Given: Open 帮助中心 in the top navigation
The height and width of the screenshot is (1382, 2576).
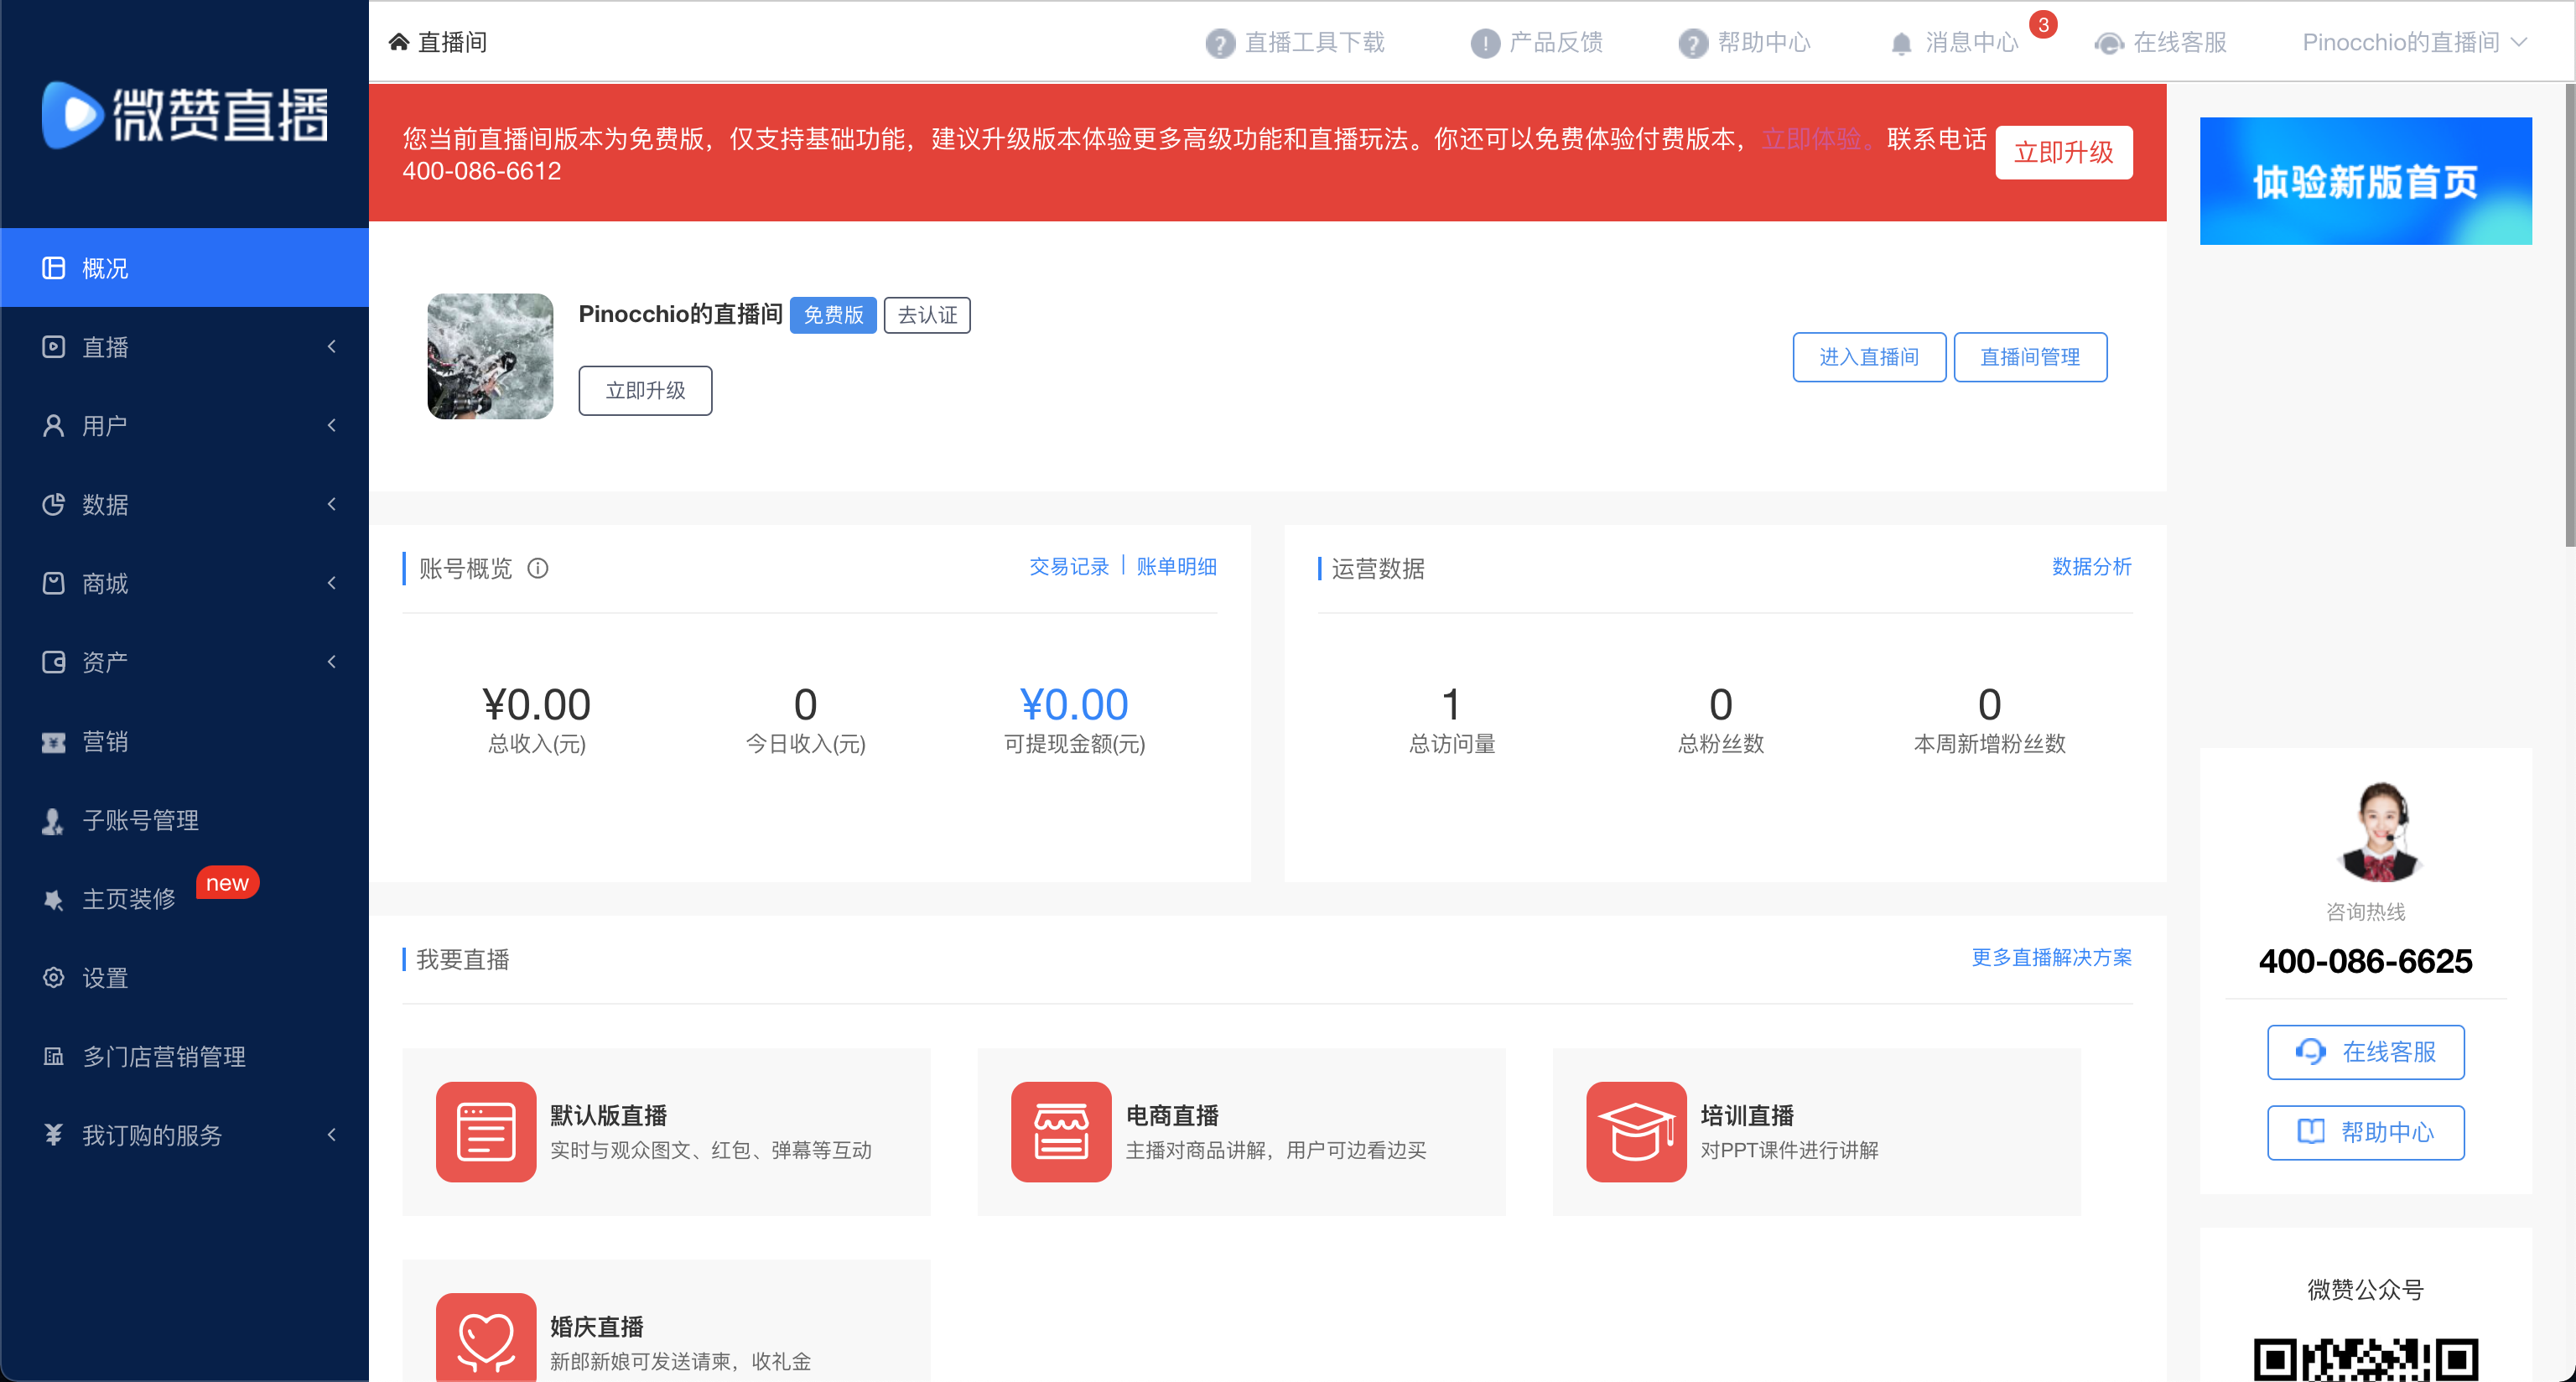Looking at the screenshot, I should 1764,42.
